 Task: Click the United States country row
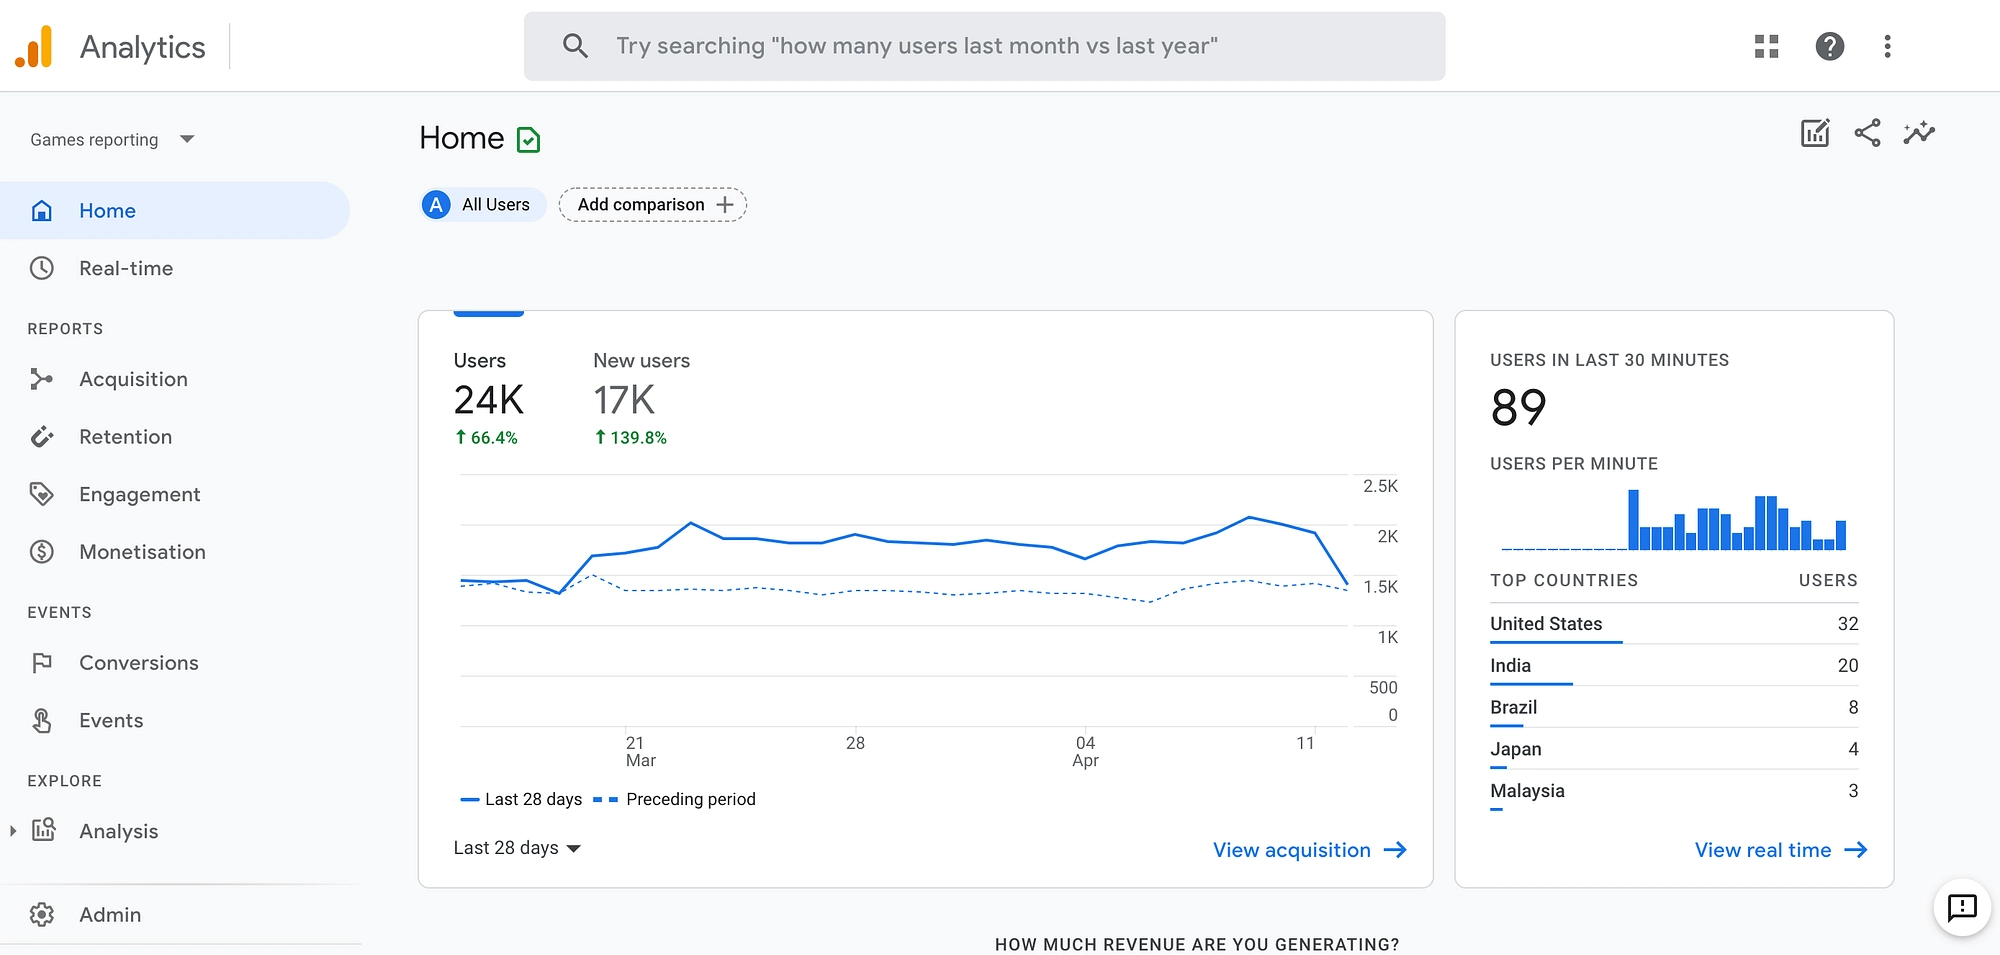[x=1674, y=624]
